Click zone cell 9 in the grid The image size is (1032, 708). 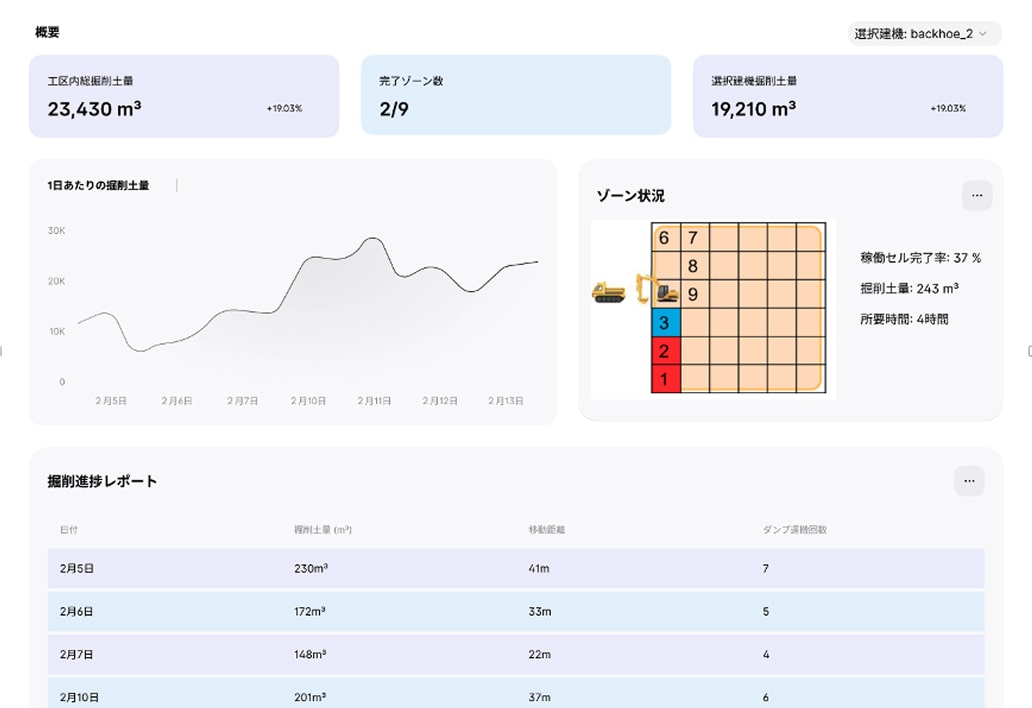coord(693,295)
